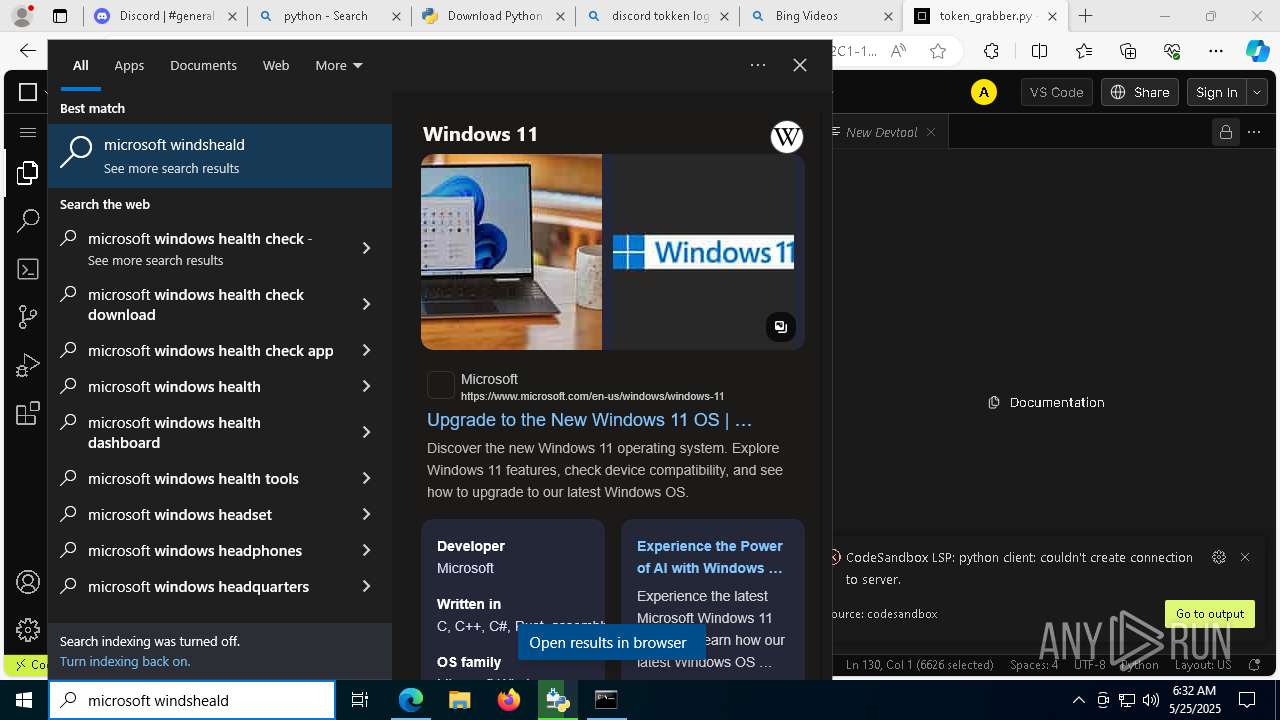Expand the More filter dropdown
Viewport: 1280px width, 720px height.
339,65
